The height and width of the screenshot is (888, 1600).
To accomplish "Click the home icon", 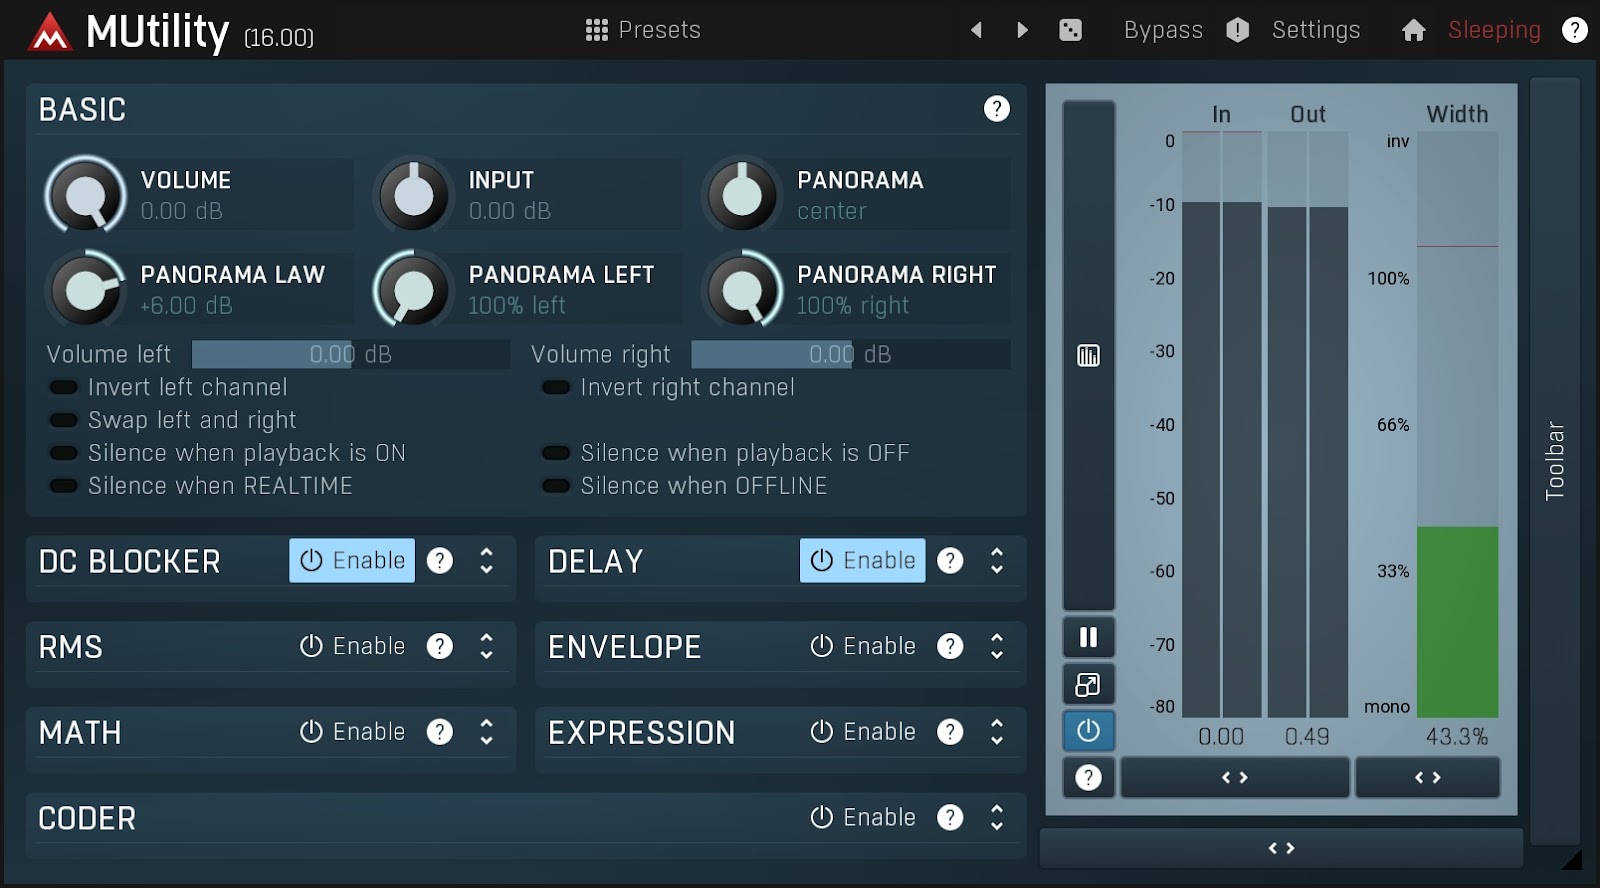I will point(1413,31).
